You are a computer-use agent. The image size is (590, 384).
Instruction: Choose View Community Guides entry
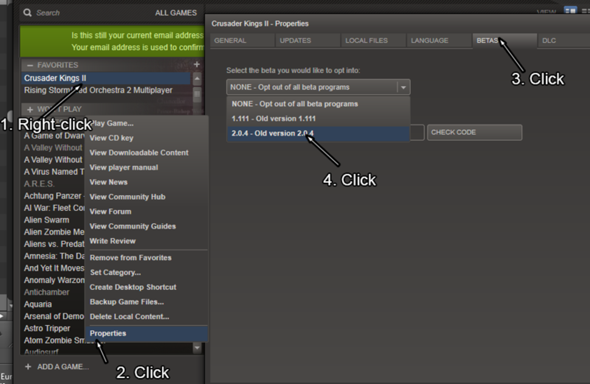pyautogui.click(x=132, y=226)
